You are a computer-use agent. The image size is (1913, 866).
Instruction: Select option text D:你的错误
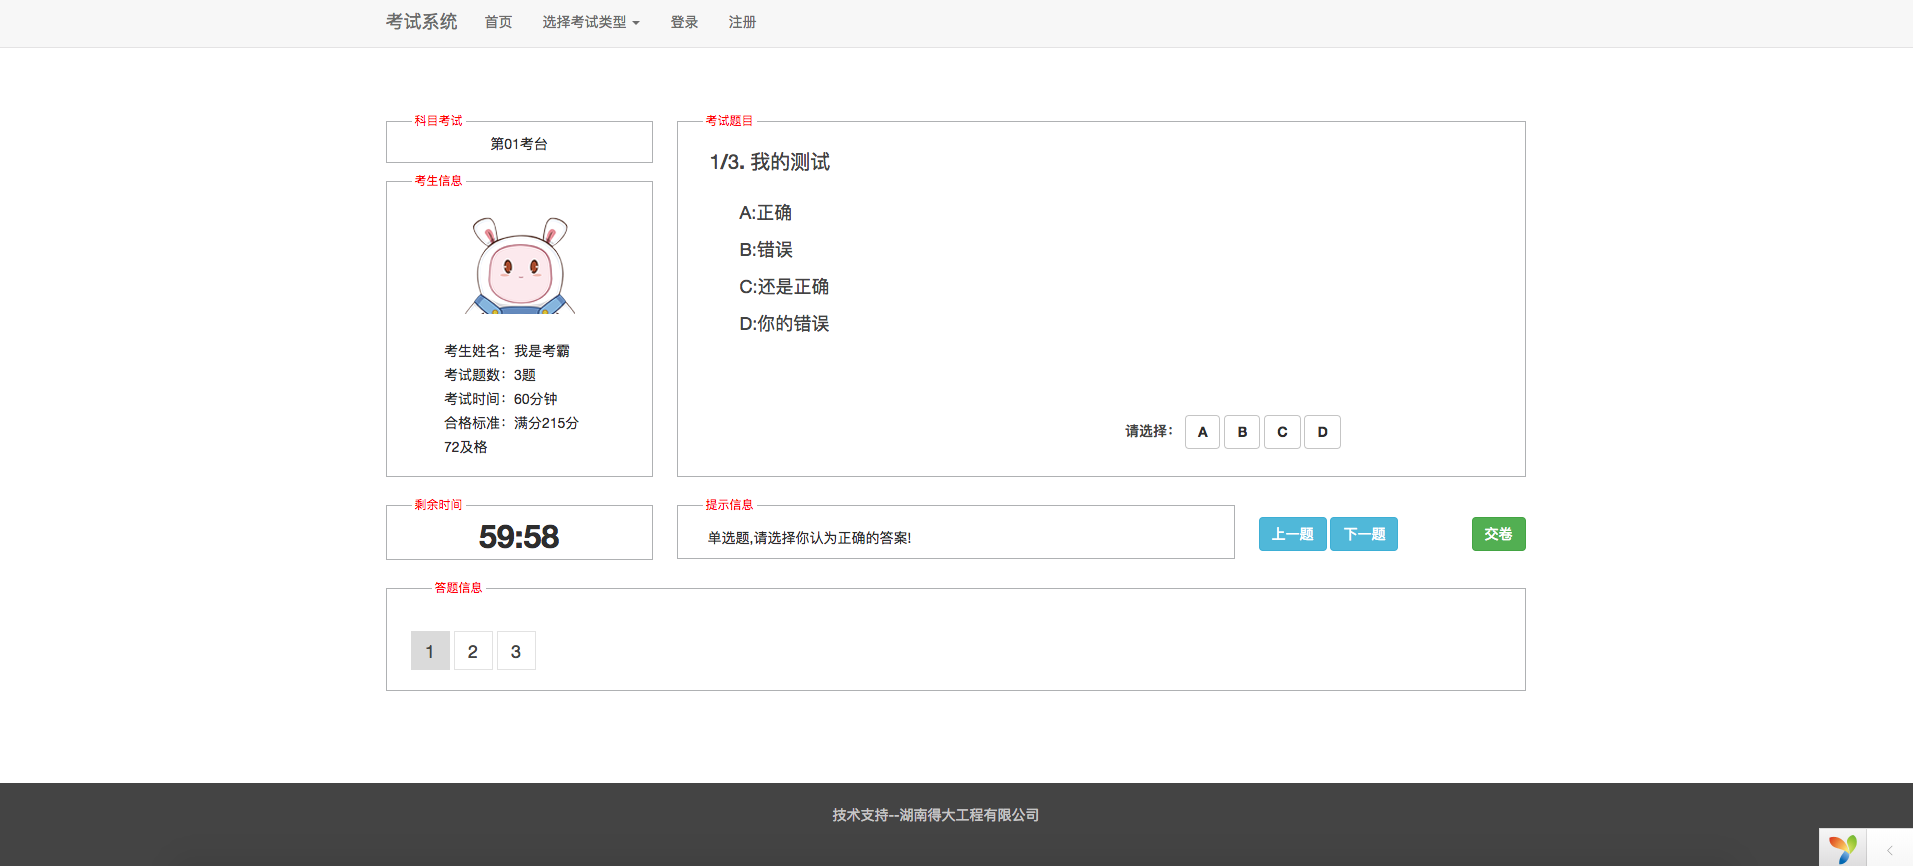(784, 324)
